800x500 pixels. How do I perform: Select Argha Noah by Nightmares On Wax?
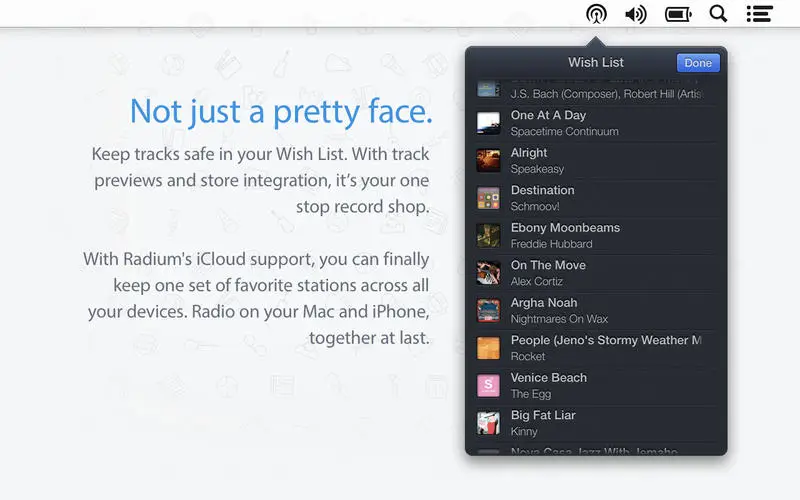pos(596,311)
